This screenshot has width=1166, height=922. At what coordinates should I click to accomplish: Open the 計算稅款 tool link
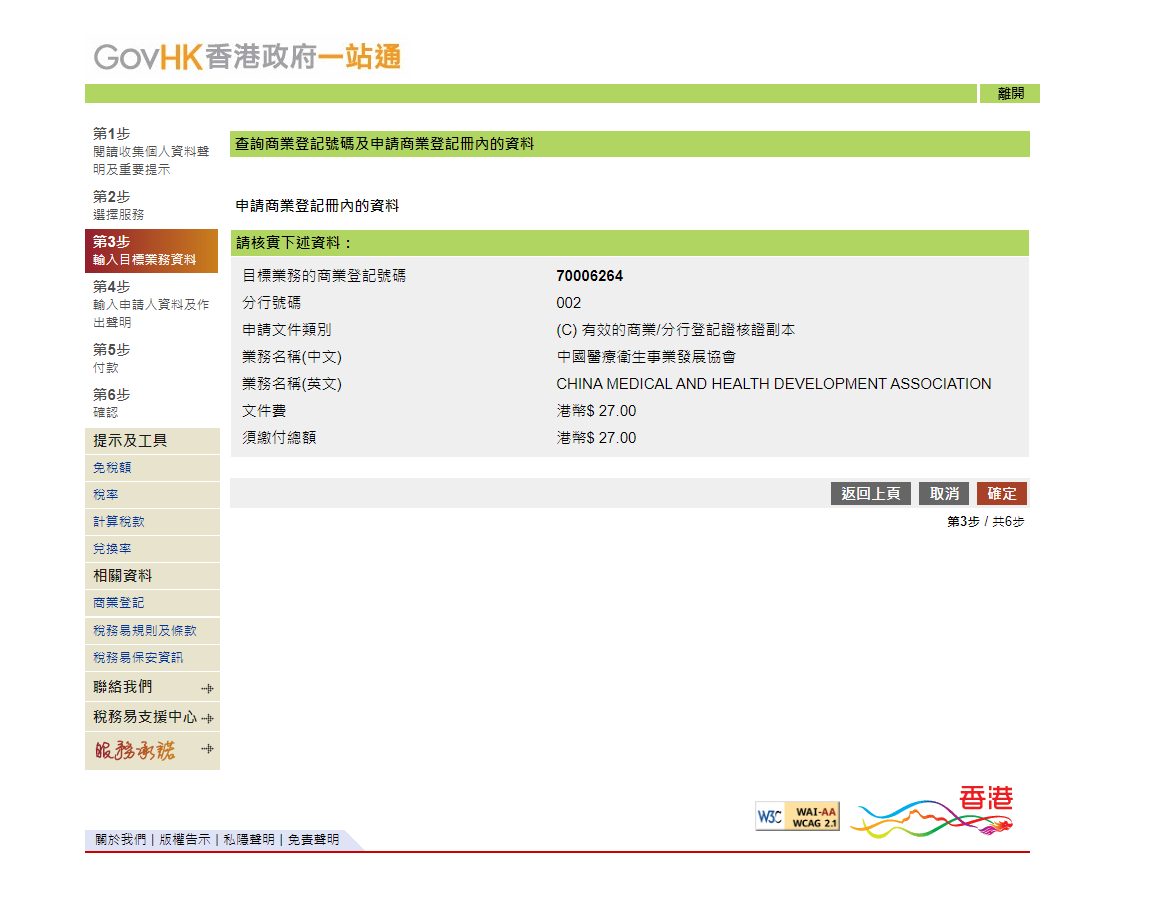tap(119, 522)
